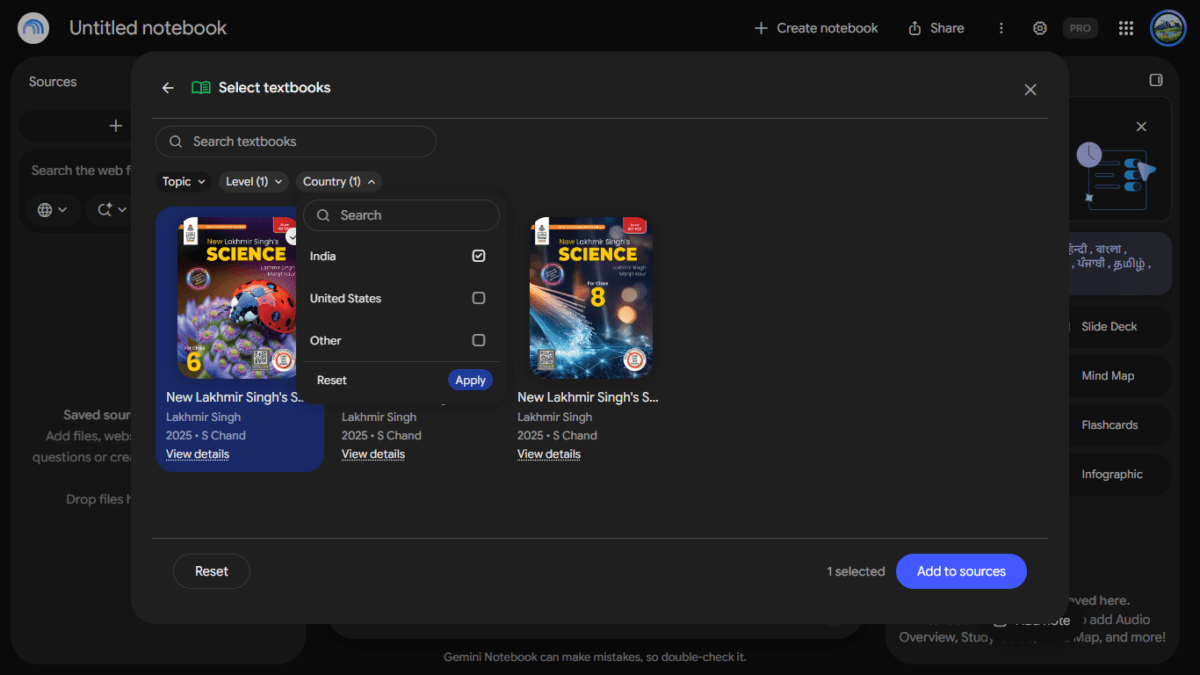Expand the Level (1) filter dropdown
Image resolution: width=1200 pixels, height=675 pixels.
[x=254, y=181]
